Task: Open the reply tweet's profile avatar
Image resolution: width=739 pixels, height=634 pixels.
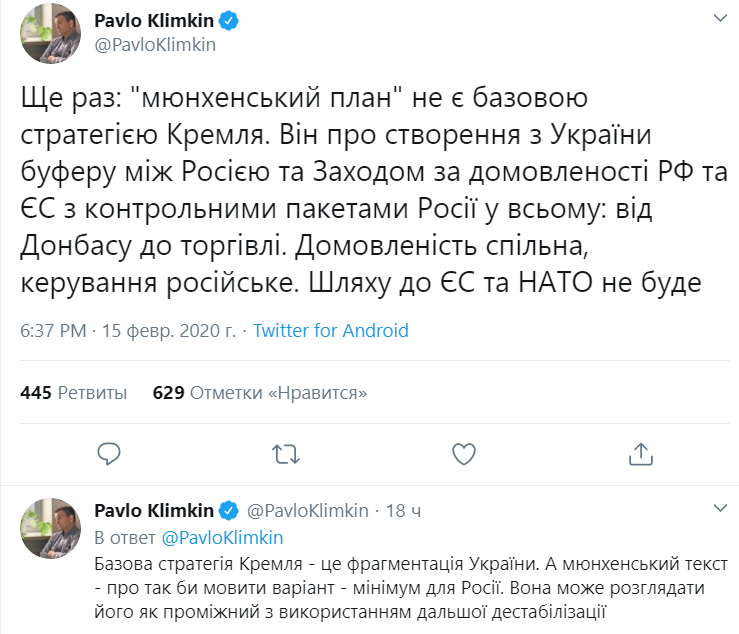Action: pyautogui.click(x=51, y=528)
